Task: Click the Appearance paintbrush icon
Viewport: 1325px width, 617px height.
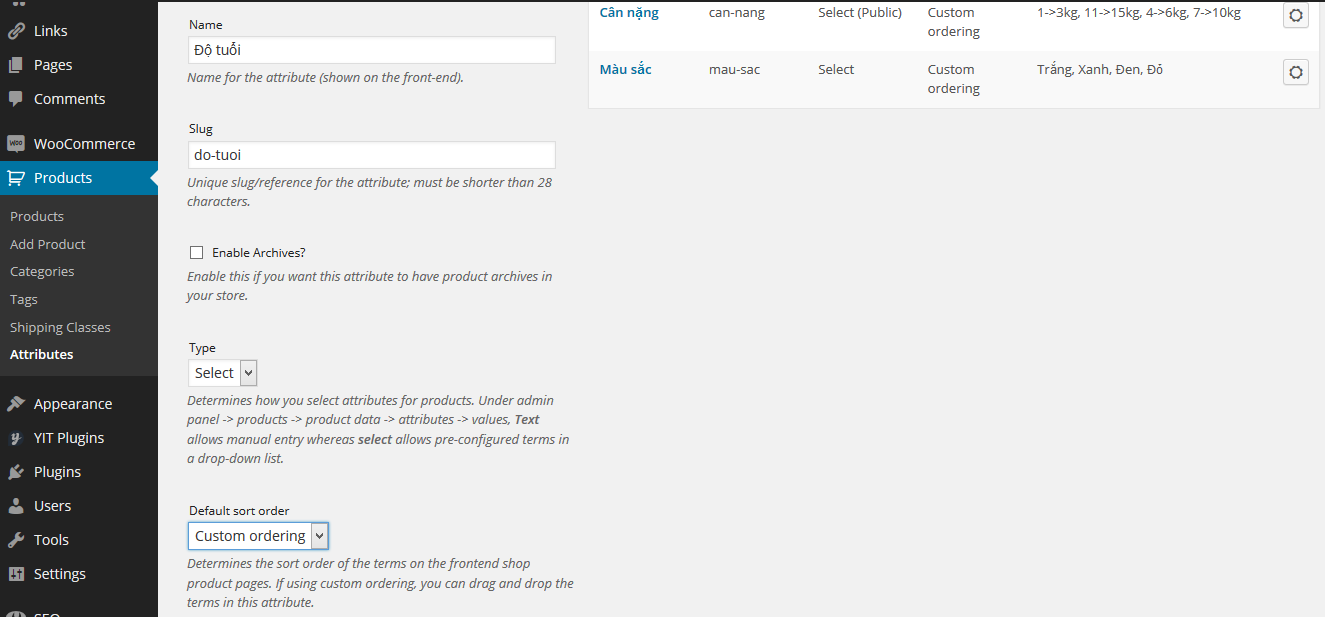Action: point(16,404)
